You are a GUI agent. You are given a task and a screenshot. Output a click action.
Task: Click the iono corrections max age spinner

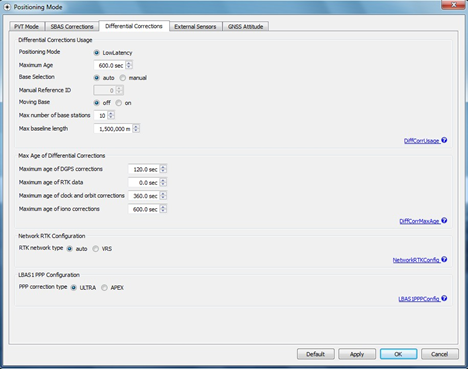pyautogui.click(x=163, y=209)
